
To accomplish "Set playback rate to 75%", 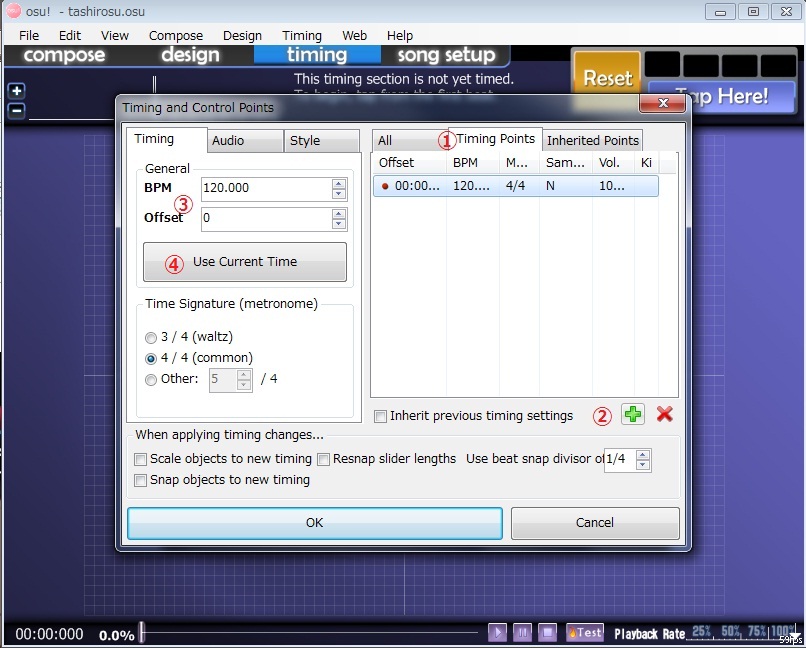I will (x=757, y=632).
